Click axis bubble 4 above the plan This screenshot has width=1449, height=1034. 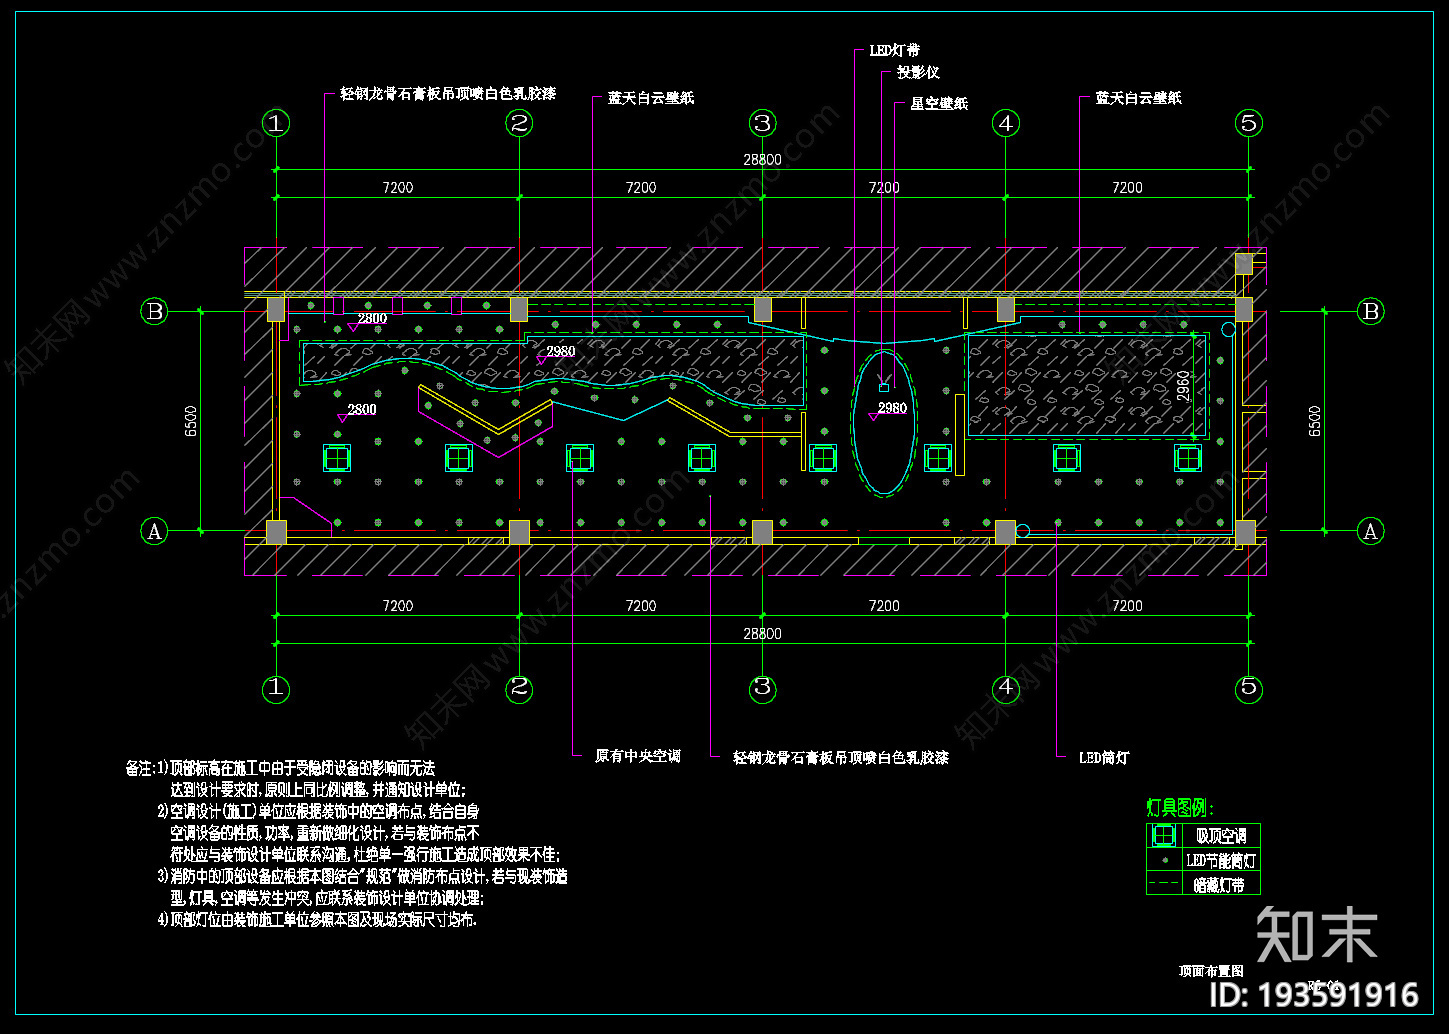pos(1005,123)
